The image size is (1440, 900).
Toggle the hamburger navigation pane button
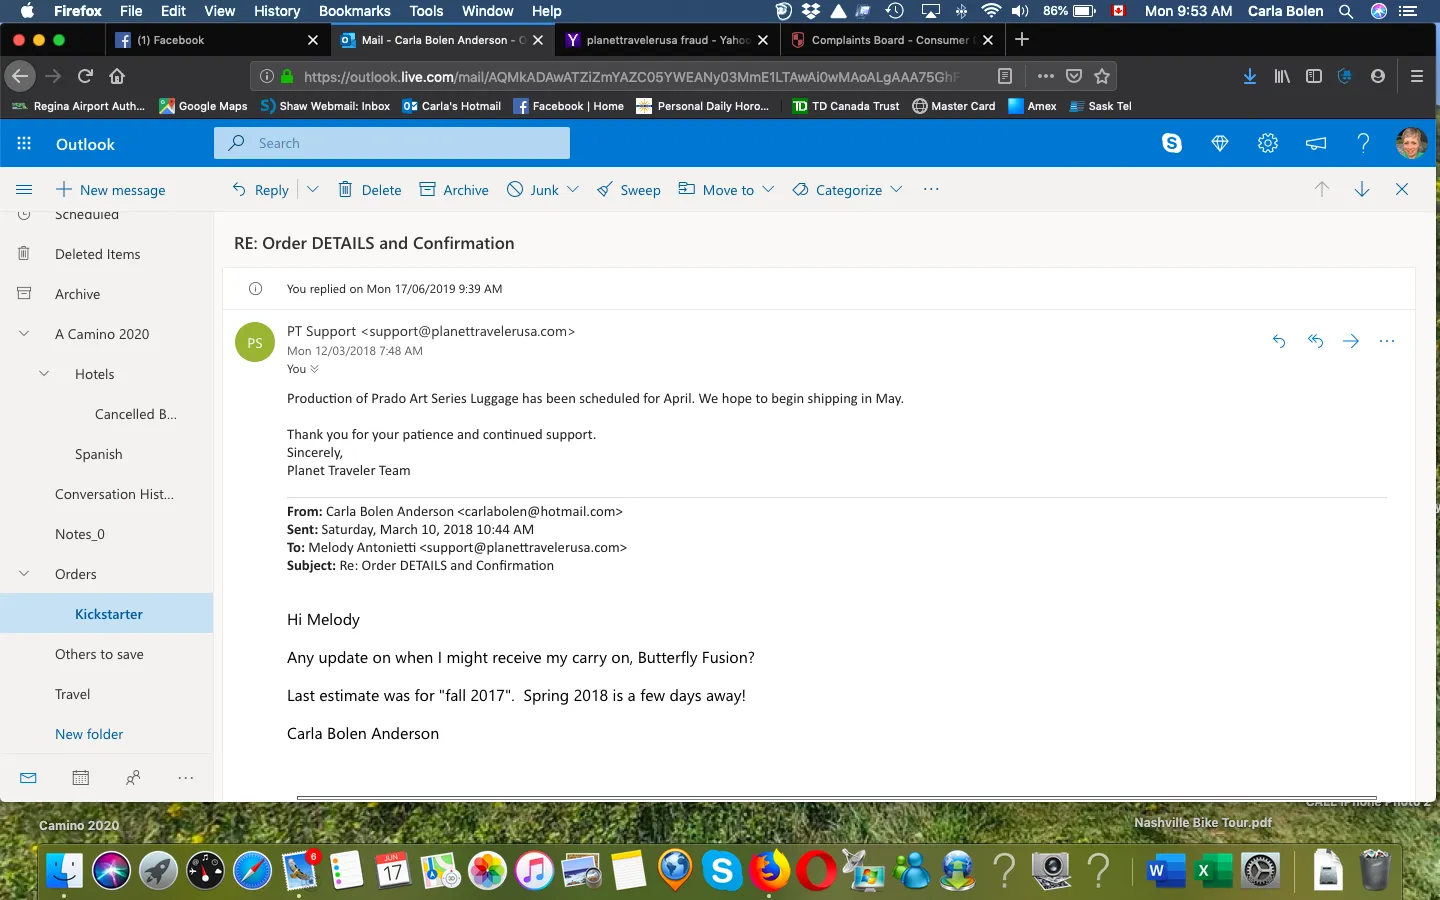pos(24,190)
